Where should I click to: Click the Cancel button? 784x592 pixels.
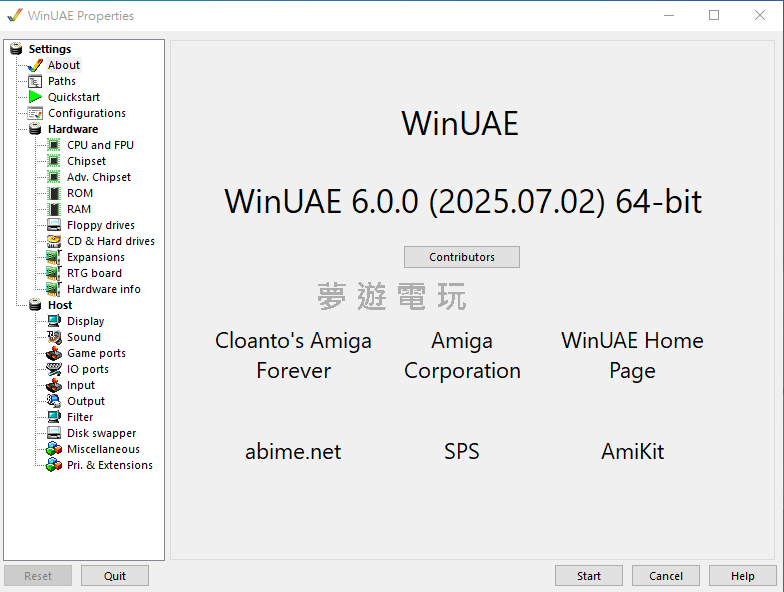point(666,576)
